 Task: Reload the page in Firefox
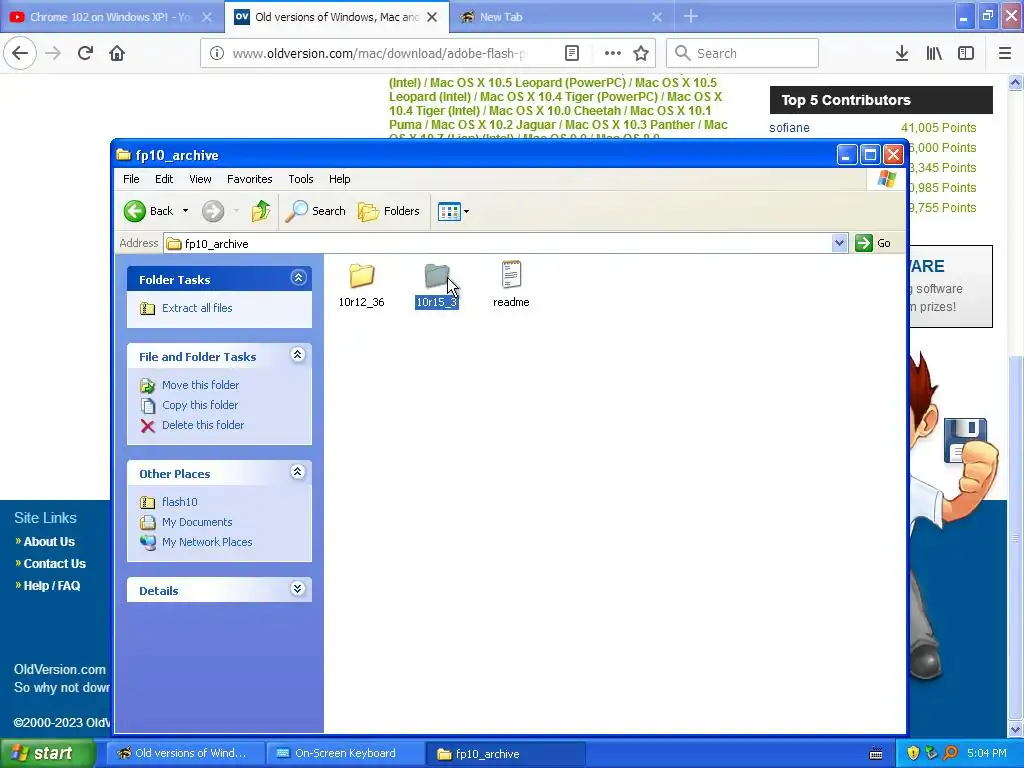point(86,53)
